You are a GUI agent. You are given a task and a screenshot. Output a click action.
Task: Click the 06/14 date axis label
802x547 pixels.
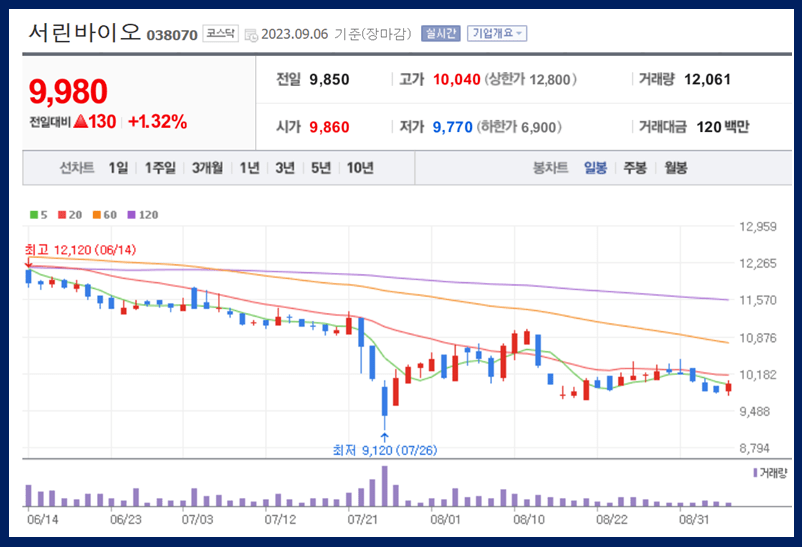pos(42,520)
